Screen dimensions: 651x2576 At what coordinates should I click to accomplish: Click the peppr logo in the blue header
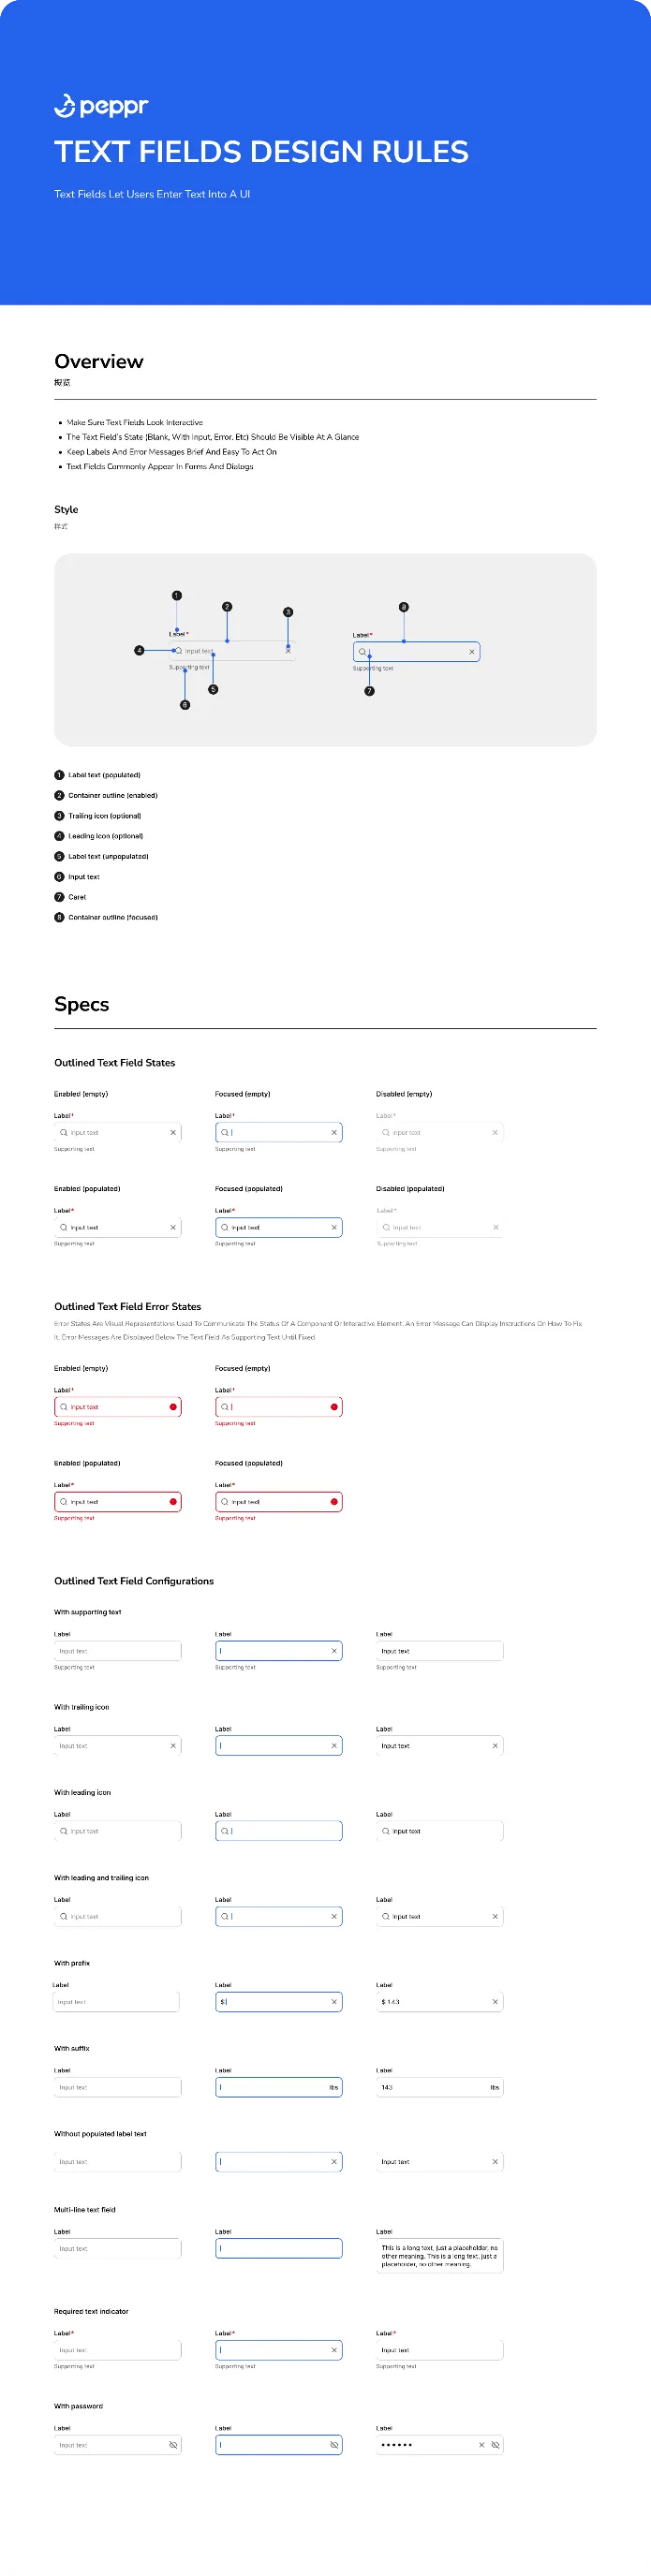tap(101, 106)
